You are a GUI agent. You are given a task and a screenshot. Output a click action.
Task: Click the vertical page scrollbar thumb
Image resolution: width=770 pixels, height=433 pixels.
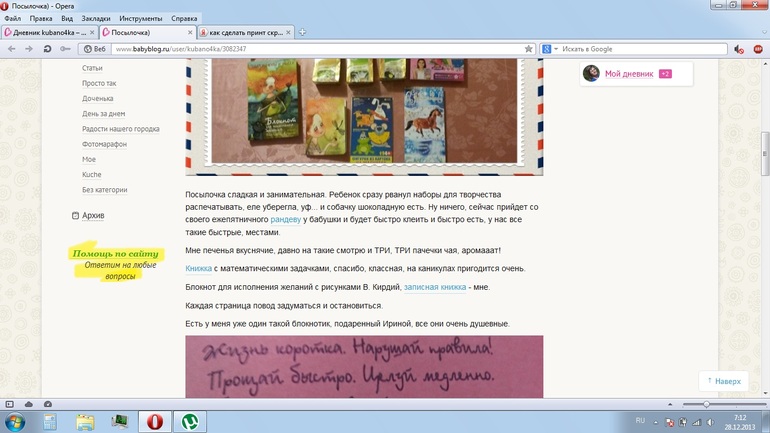[765, 154]
